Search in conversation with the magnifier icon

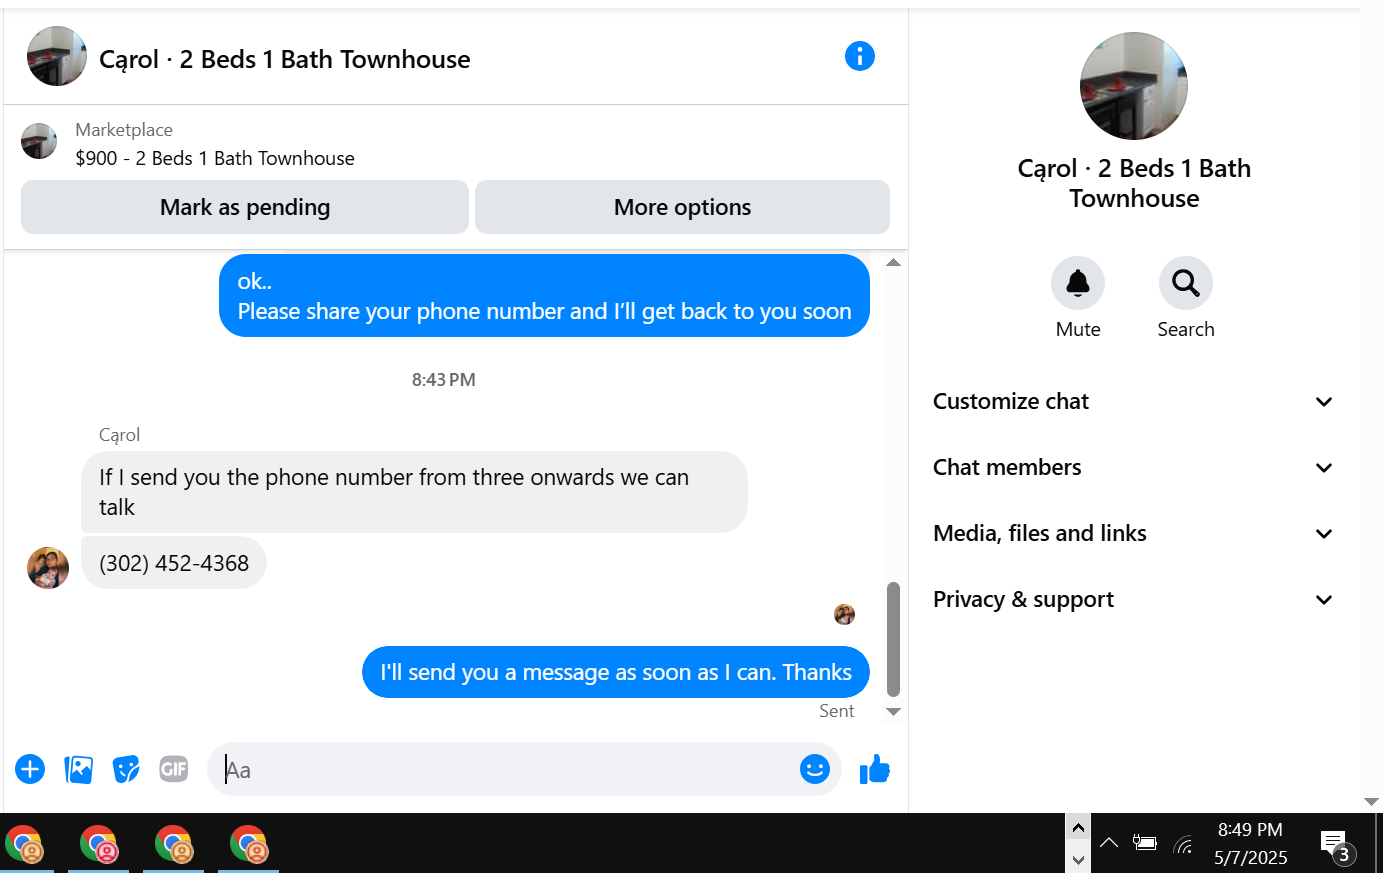1186,283
